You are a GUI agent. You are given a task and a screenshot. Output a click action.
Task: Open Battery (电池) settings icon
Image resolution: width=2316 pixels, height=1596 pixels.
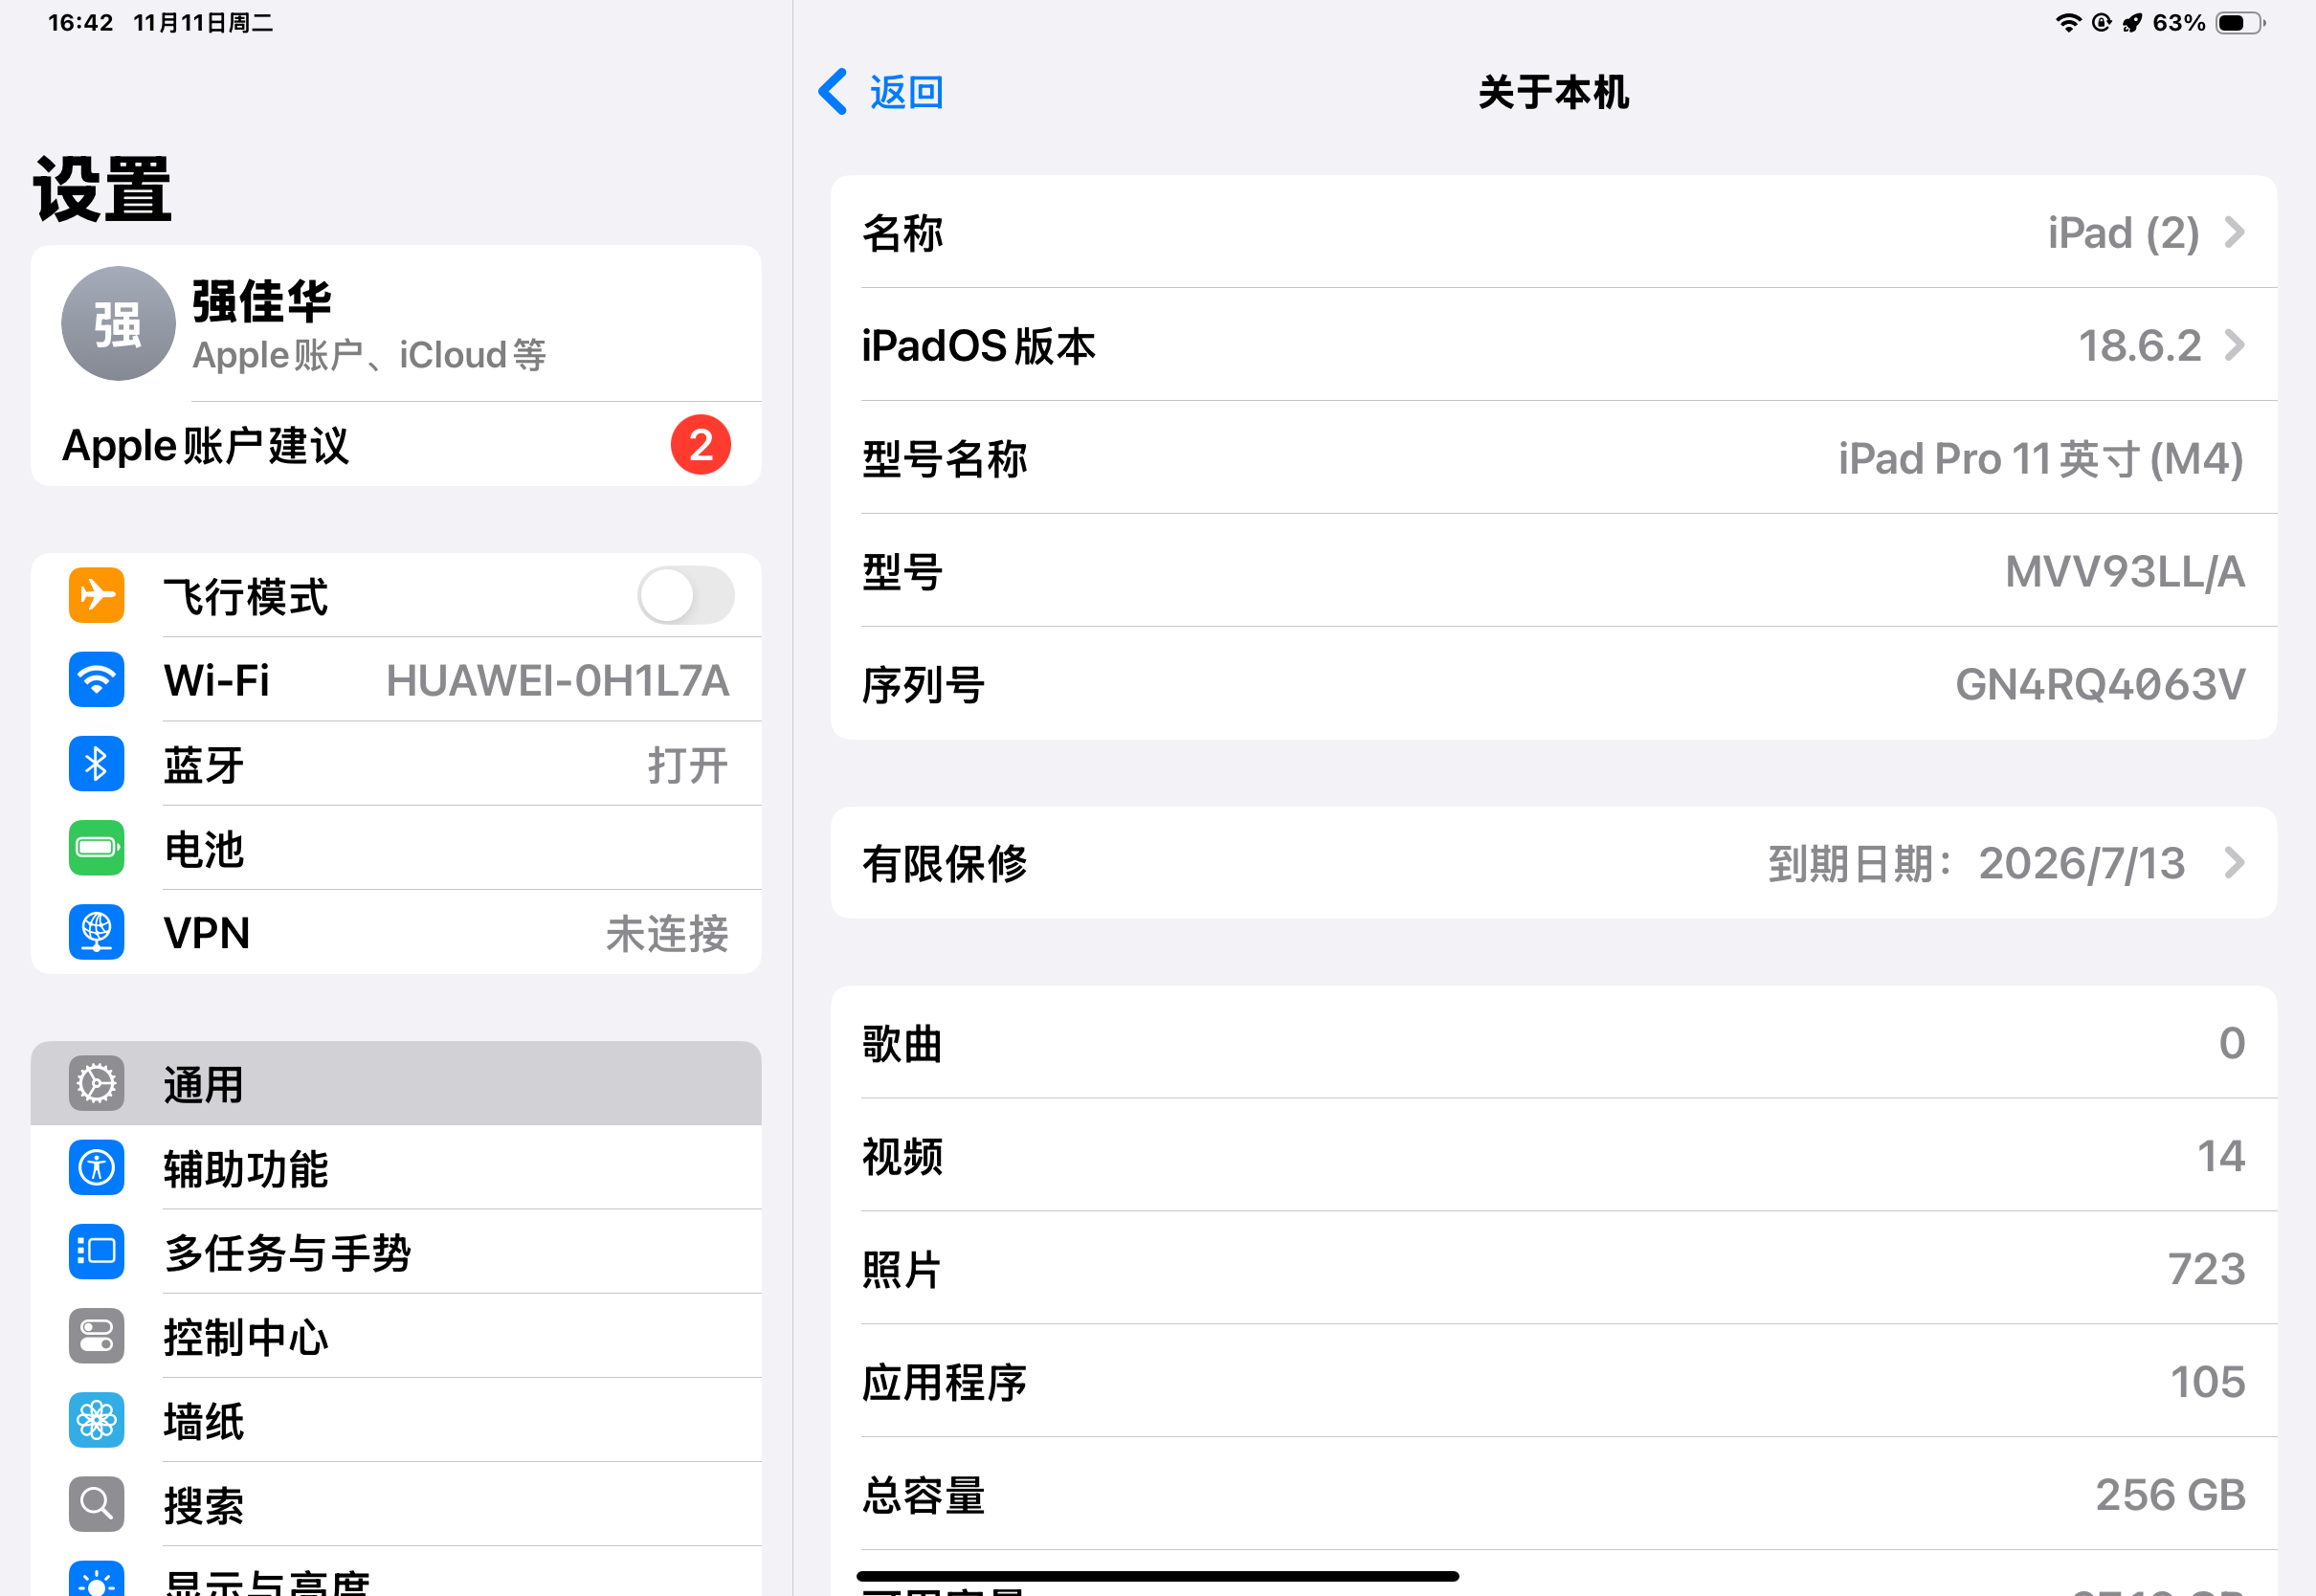point(96,848)
